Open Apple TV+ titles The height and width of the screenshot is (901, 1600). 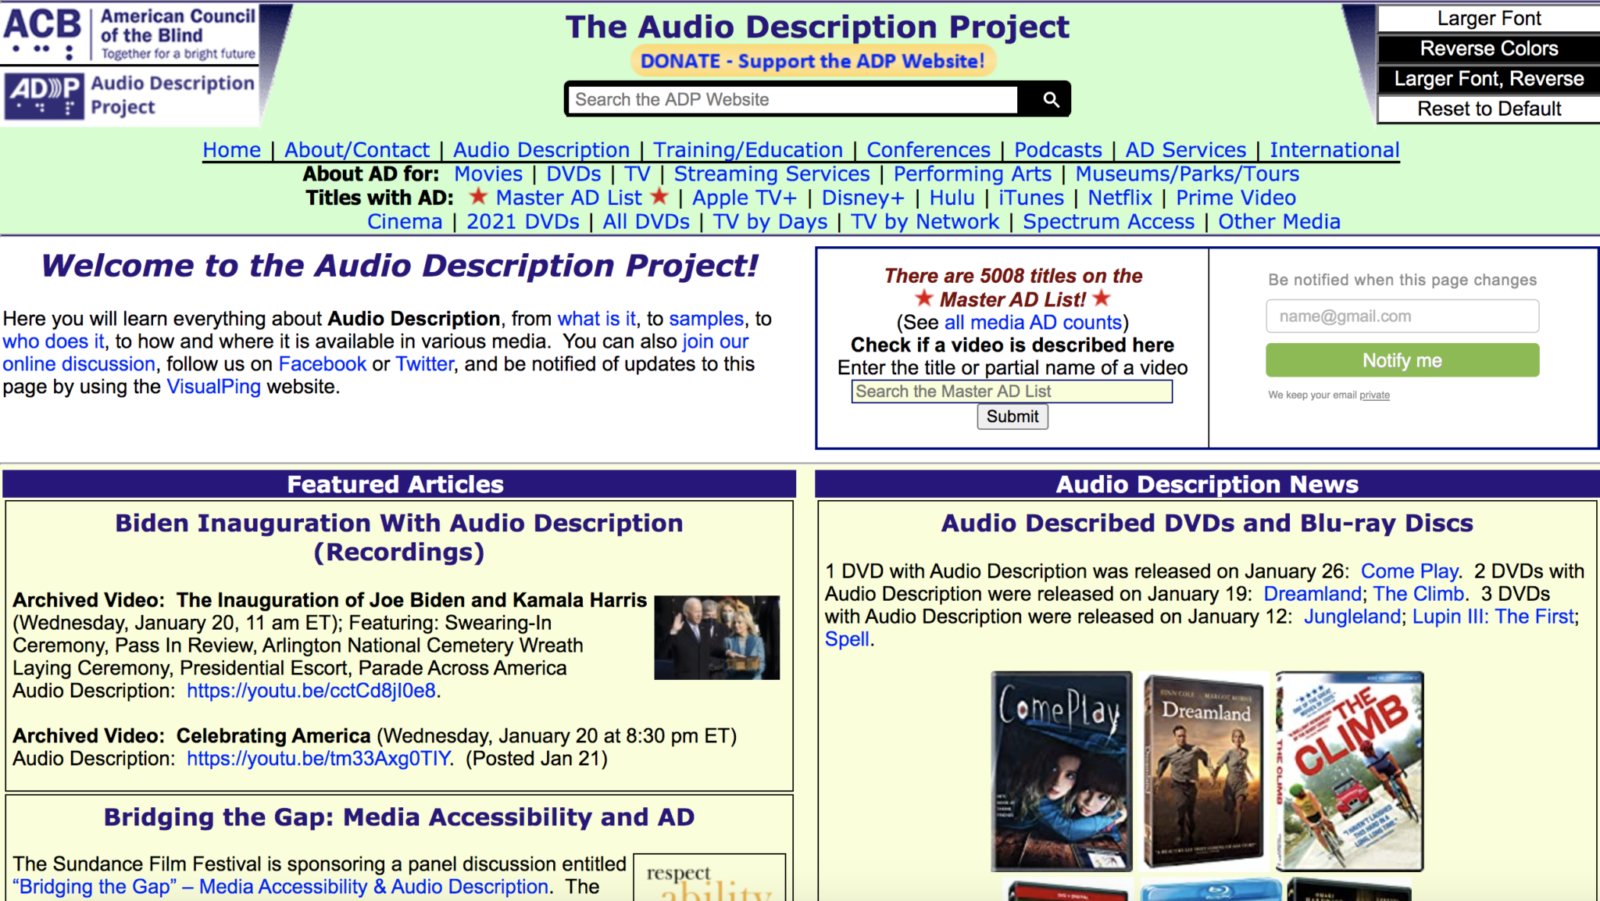[744, 198]
